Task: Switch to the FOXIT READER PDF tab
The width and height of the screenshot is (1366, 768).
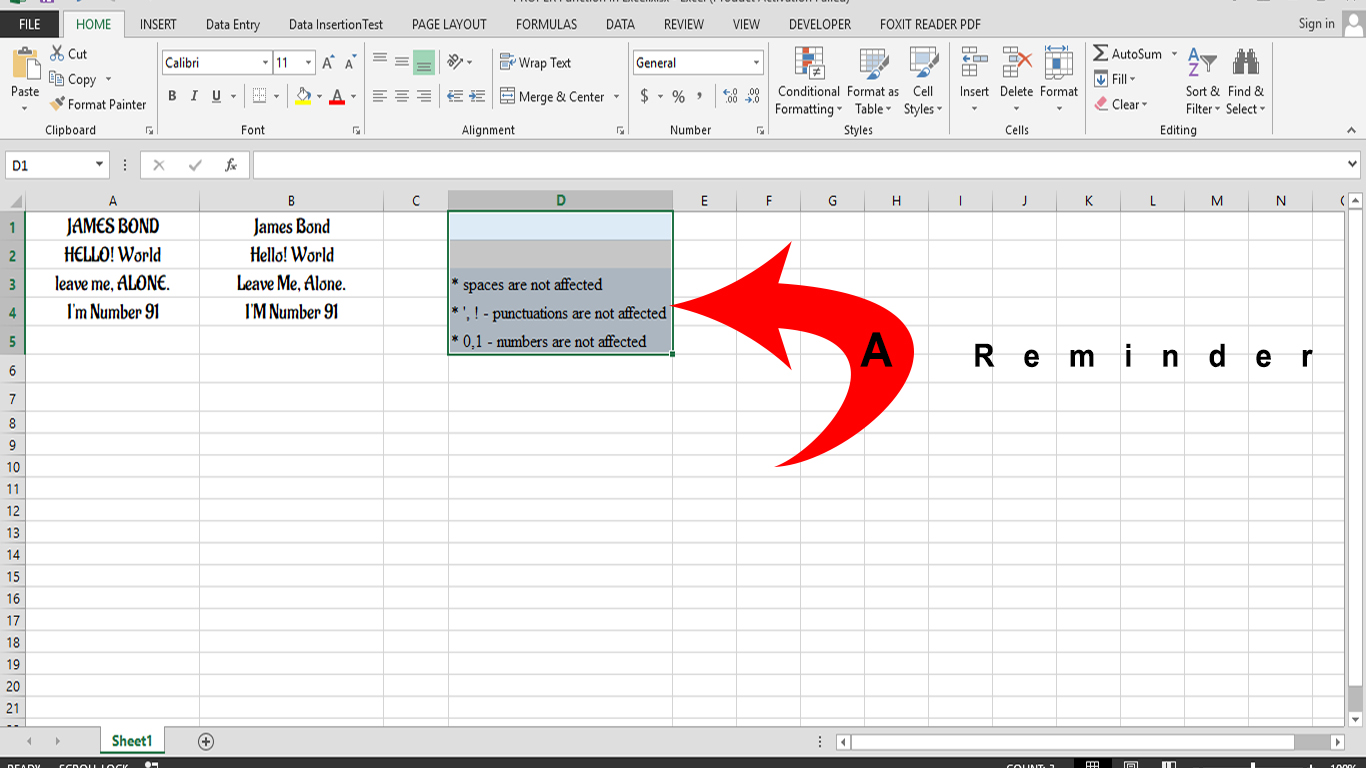Action: [930, 24]
